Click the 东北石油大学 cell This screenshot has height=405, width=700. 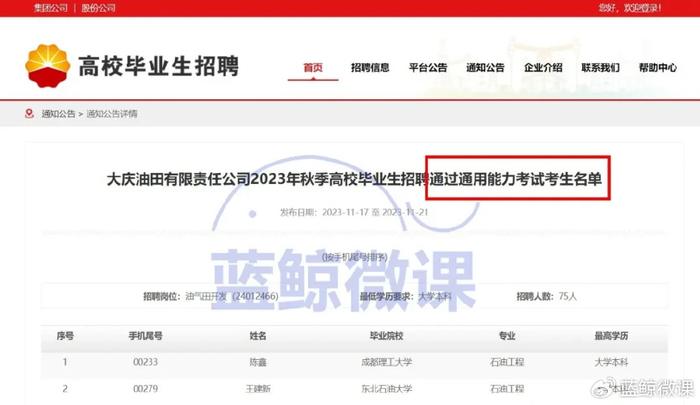pos(387,389)
